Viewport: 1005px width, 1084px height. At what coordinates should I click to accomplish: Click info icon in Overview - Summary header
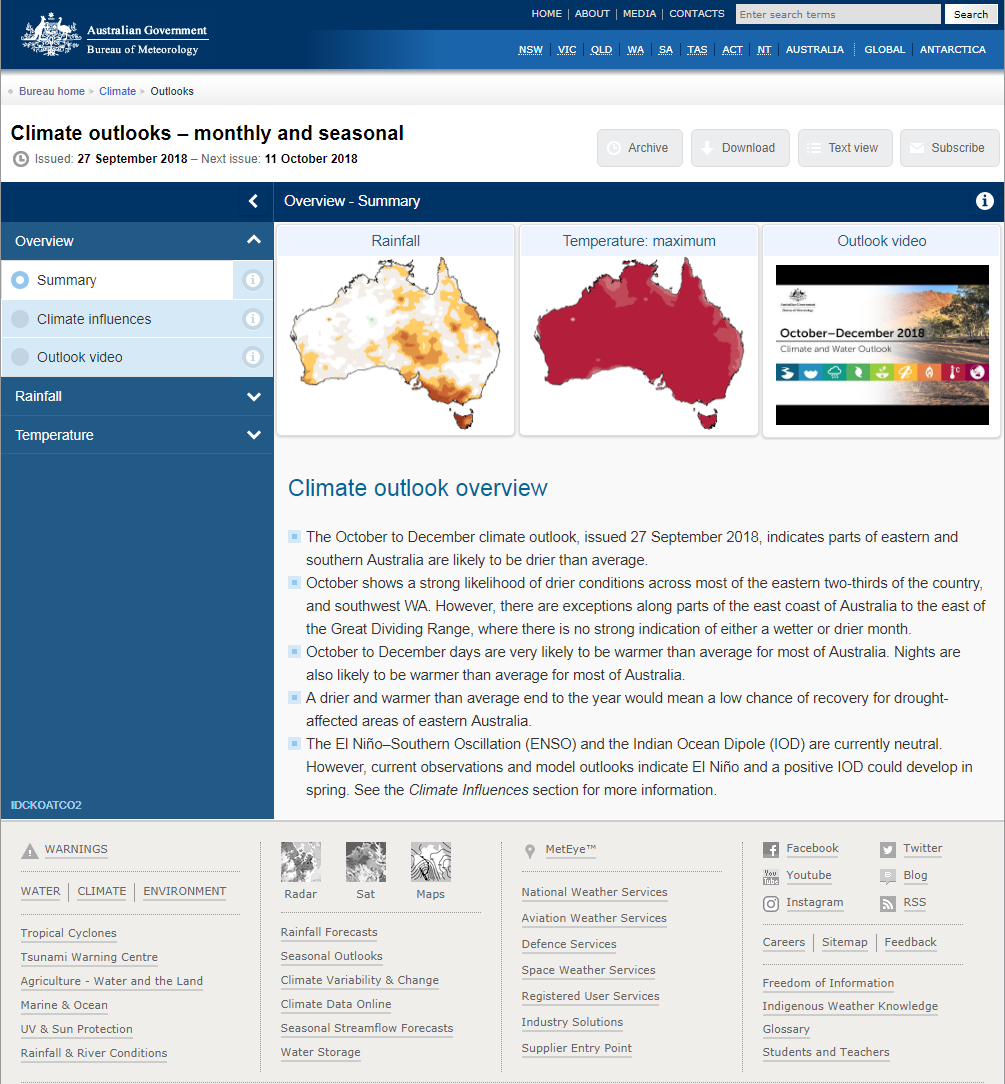pos(985,201)
